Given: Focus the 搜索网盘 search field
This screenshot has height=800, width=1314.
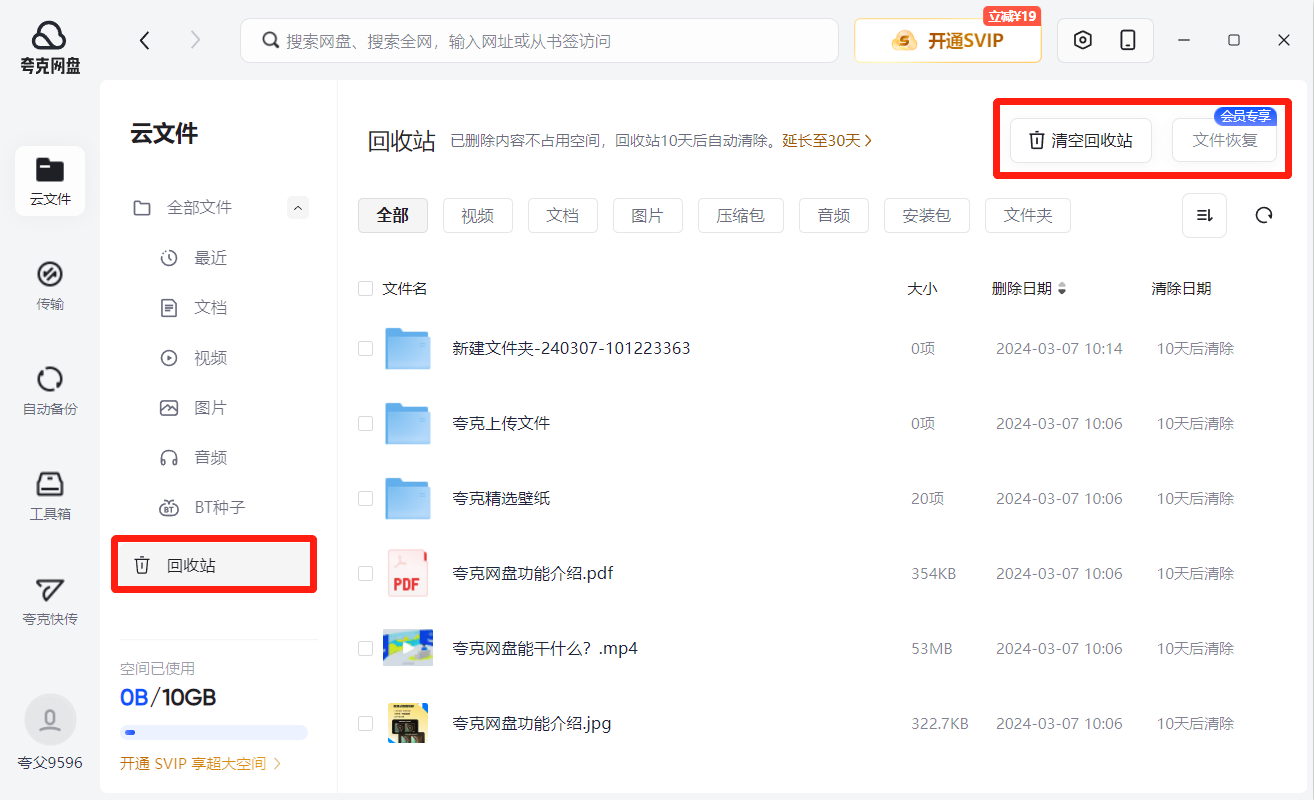Looking at the screenshot, I should pyautogui.click(x=539, y=41).
